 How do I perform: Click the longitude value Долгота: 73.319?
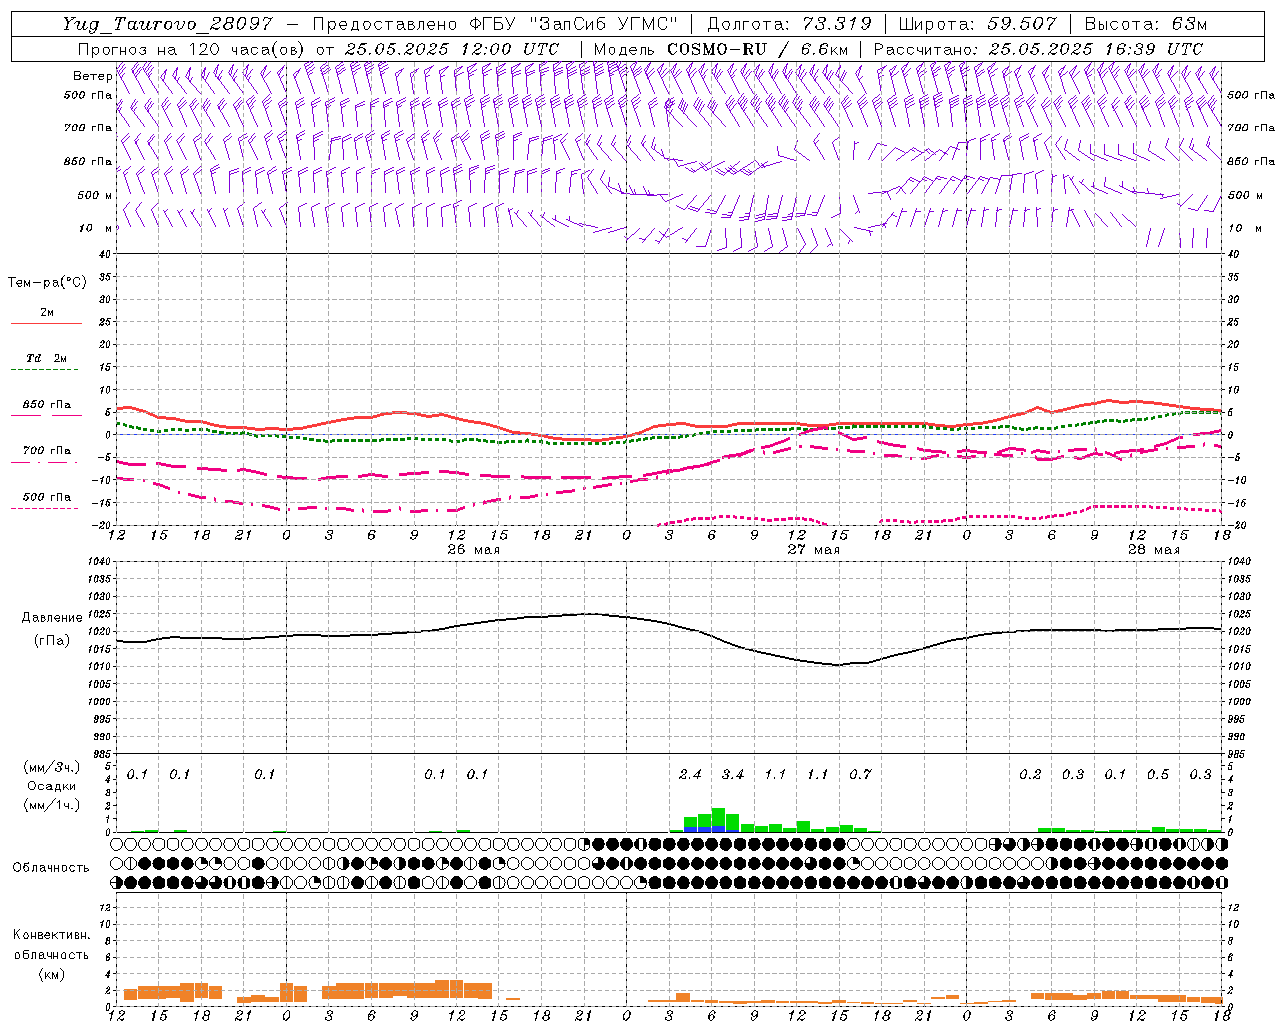[789, 24]
